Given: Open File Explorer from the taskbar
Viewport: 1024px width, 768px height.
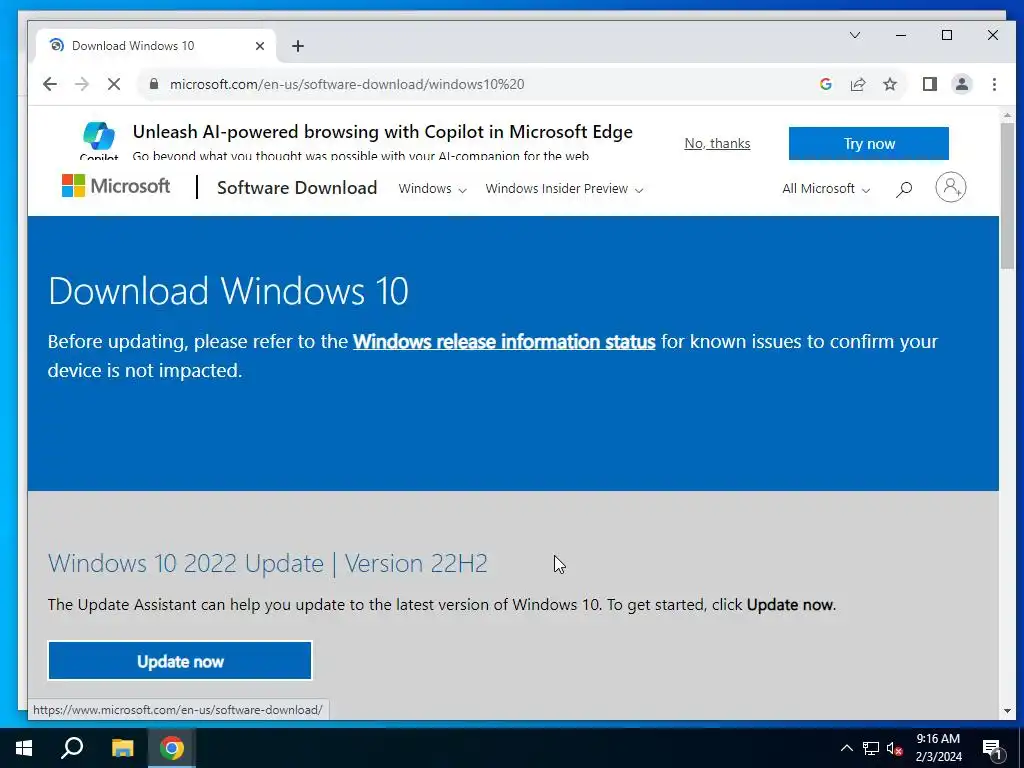Looking at the screenshot, I should (122, 748).
